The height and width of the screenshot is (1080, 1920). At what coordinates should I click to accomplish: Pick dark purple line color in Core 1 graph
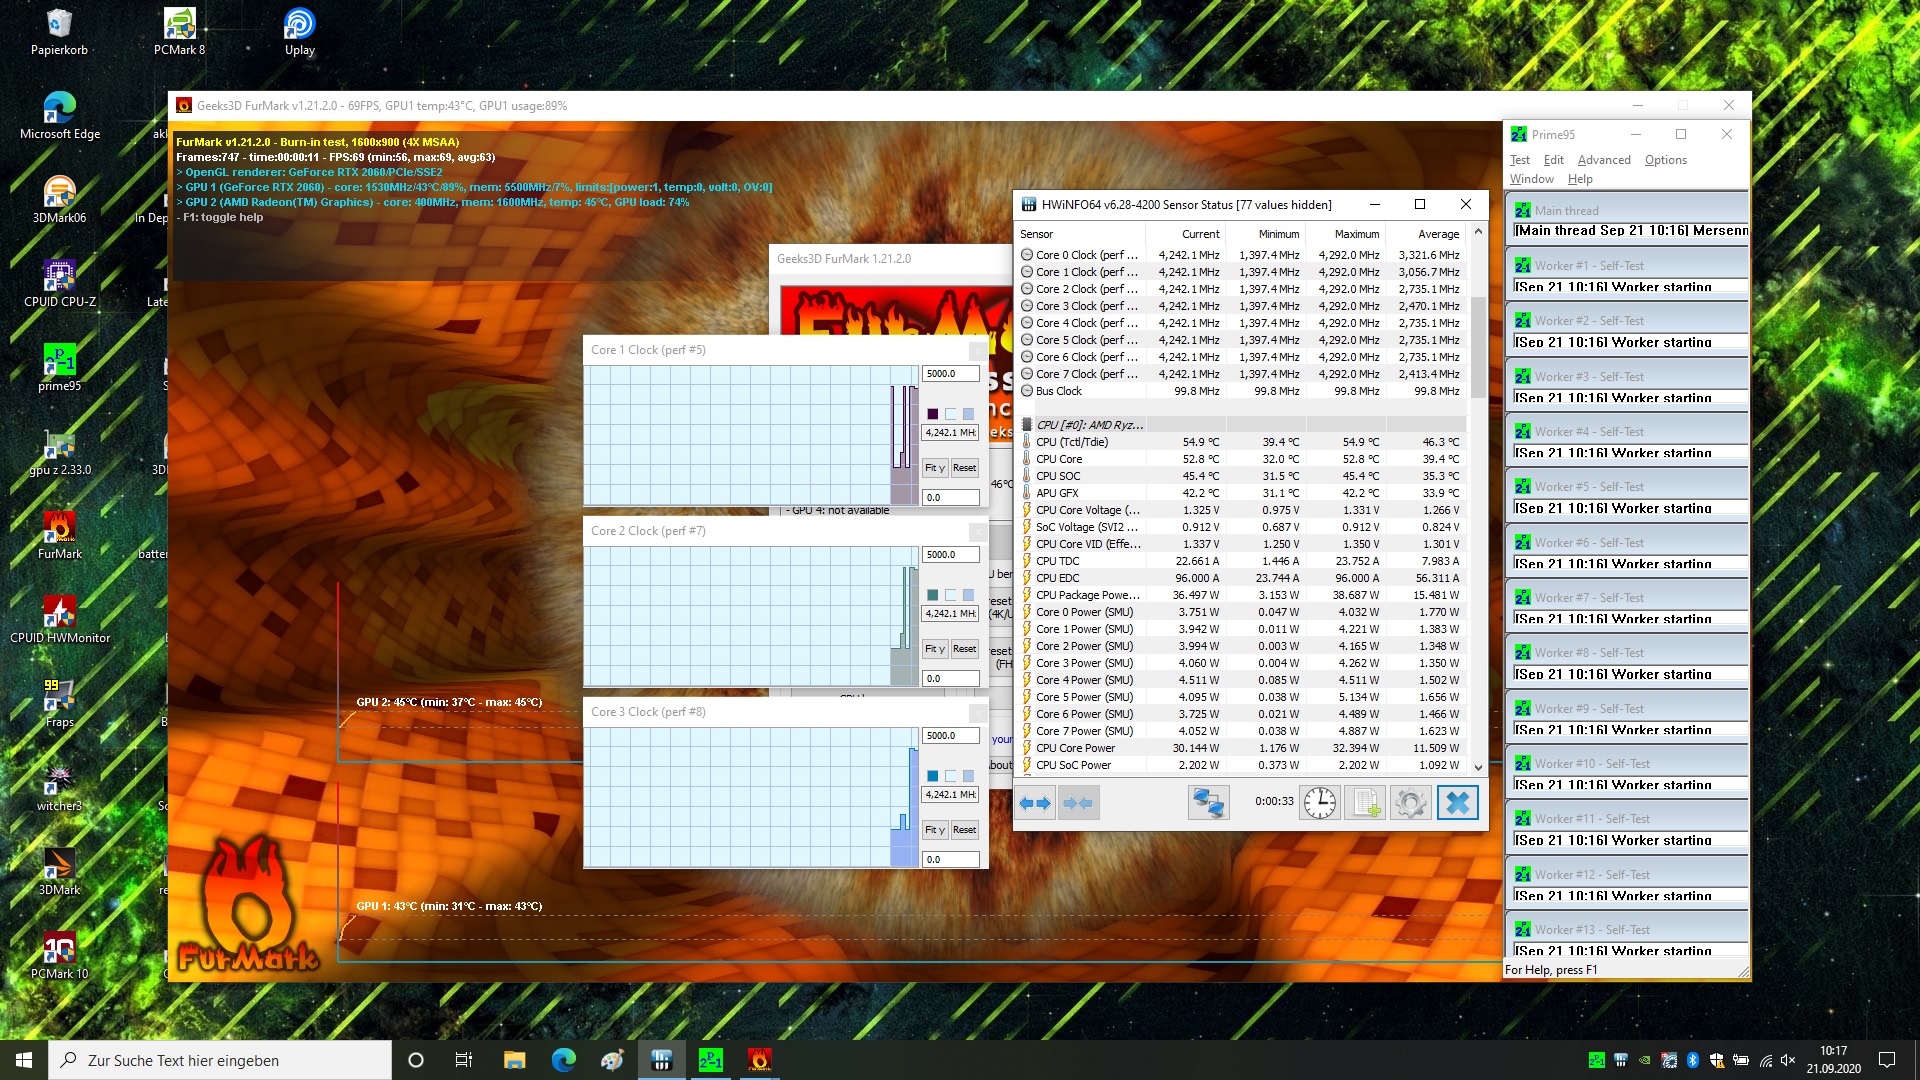point(933,414)
